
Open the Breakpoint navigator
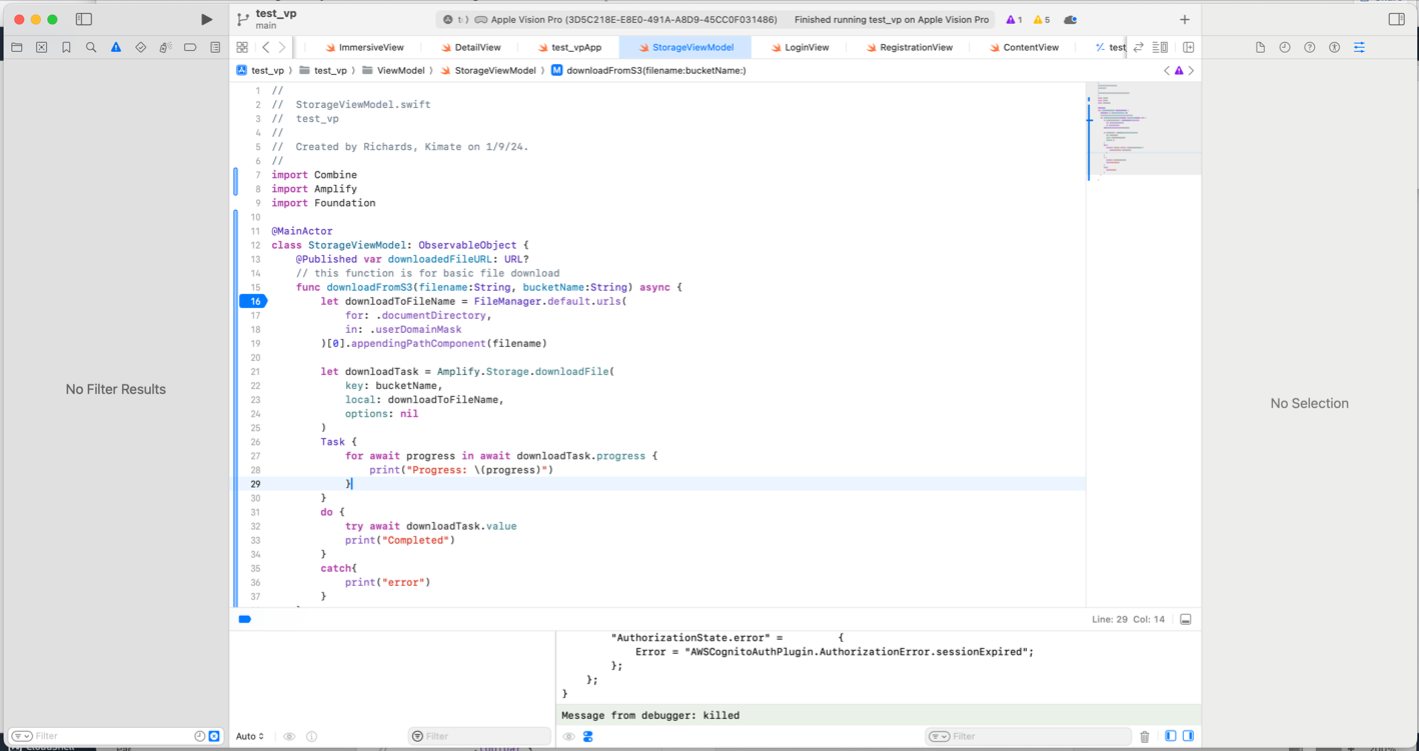point(189,46)
